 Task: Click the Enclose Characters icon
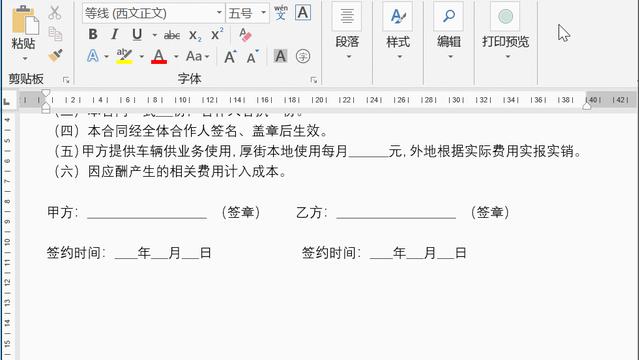tap(303, 56)
